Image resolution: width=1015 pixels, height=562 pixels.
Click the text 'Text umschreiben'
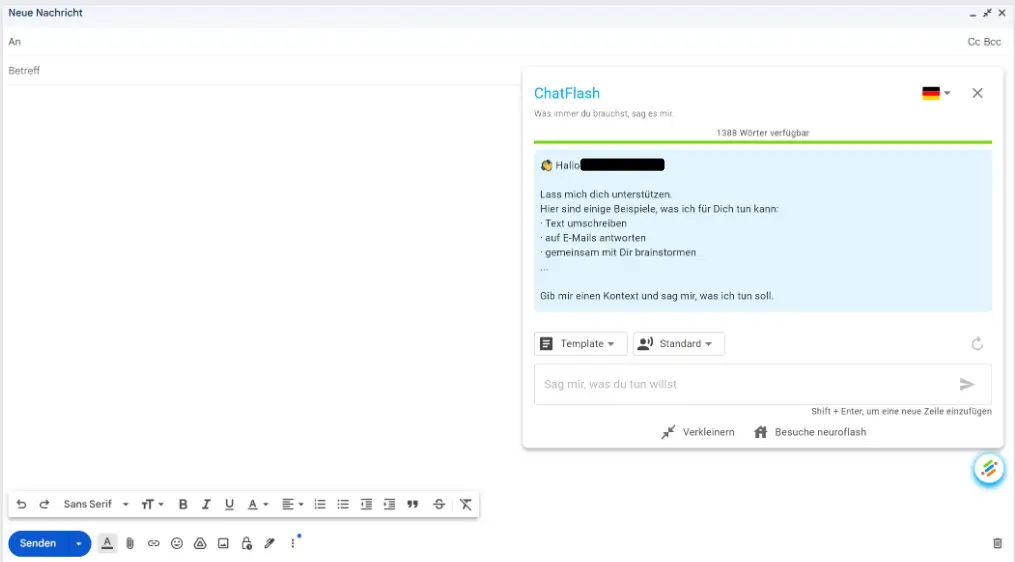pyautogui.click(x=585, y=223)
